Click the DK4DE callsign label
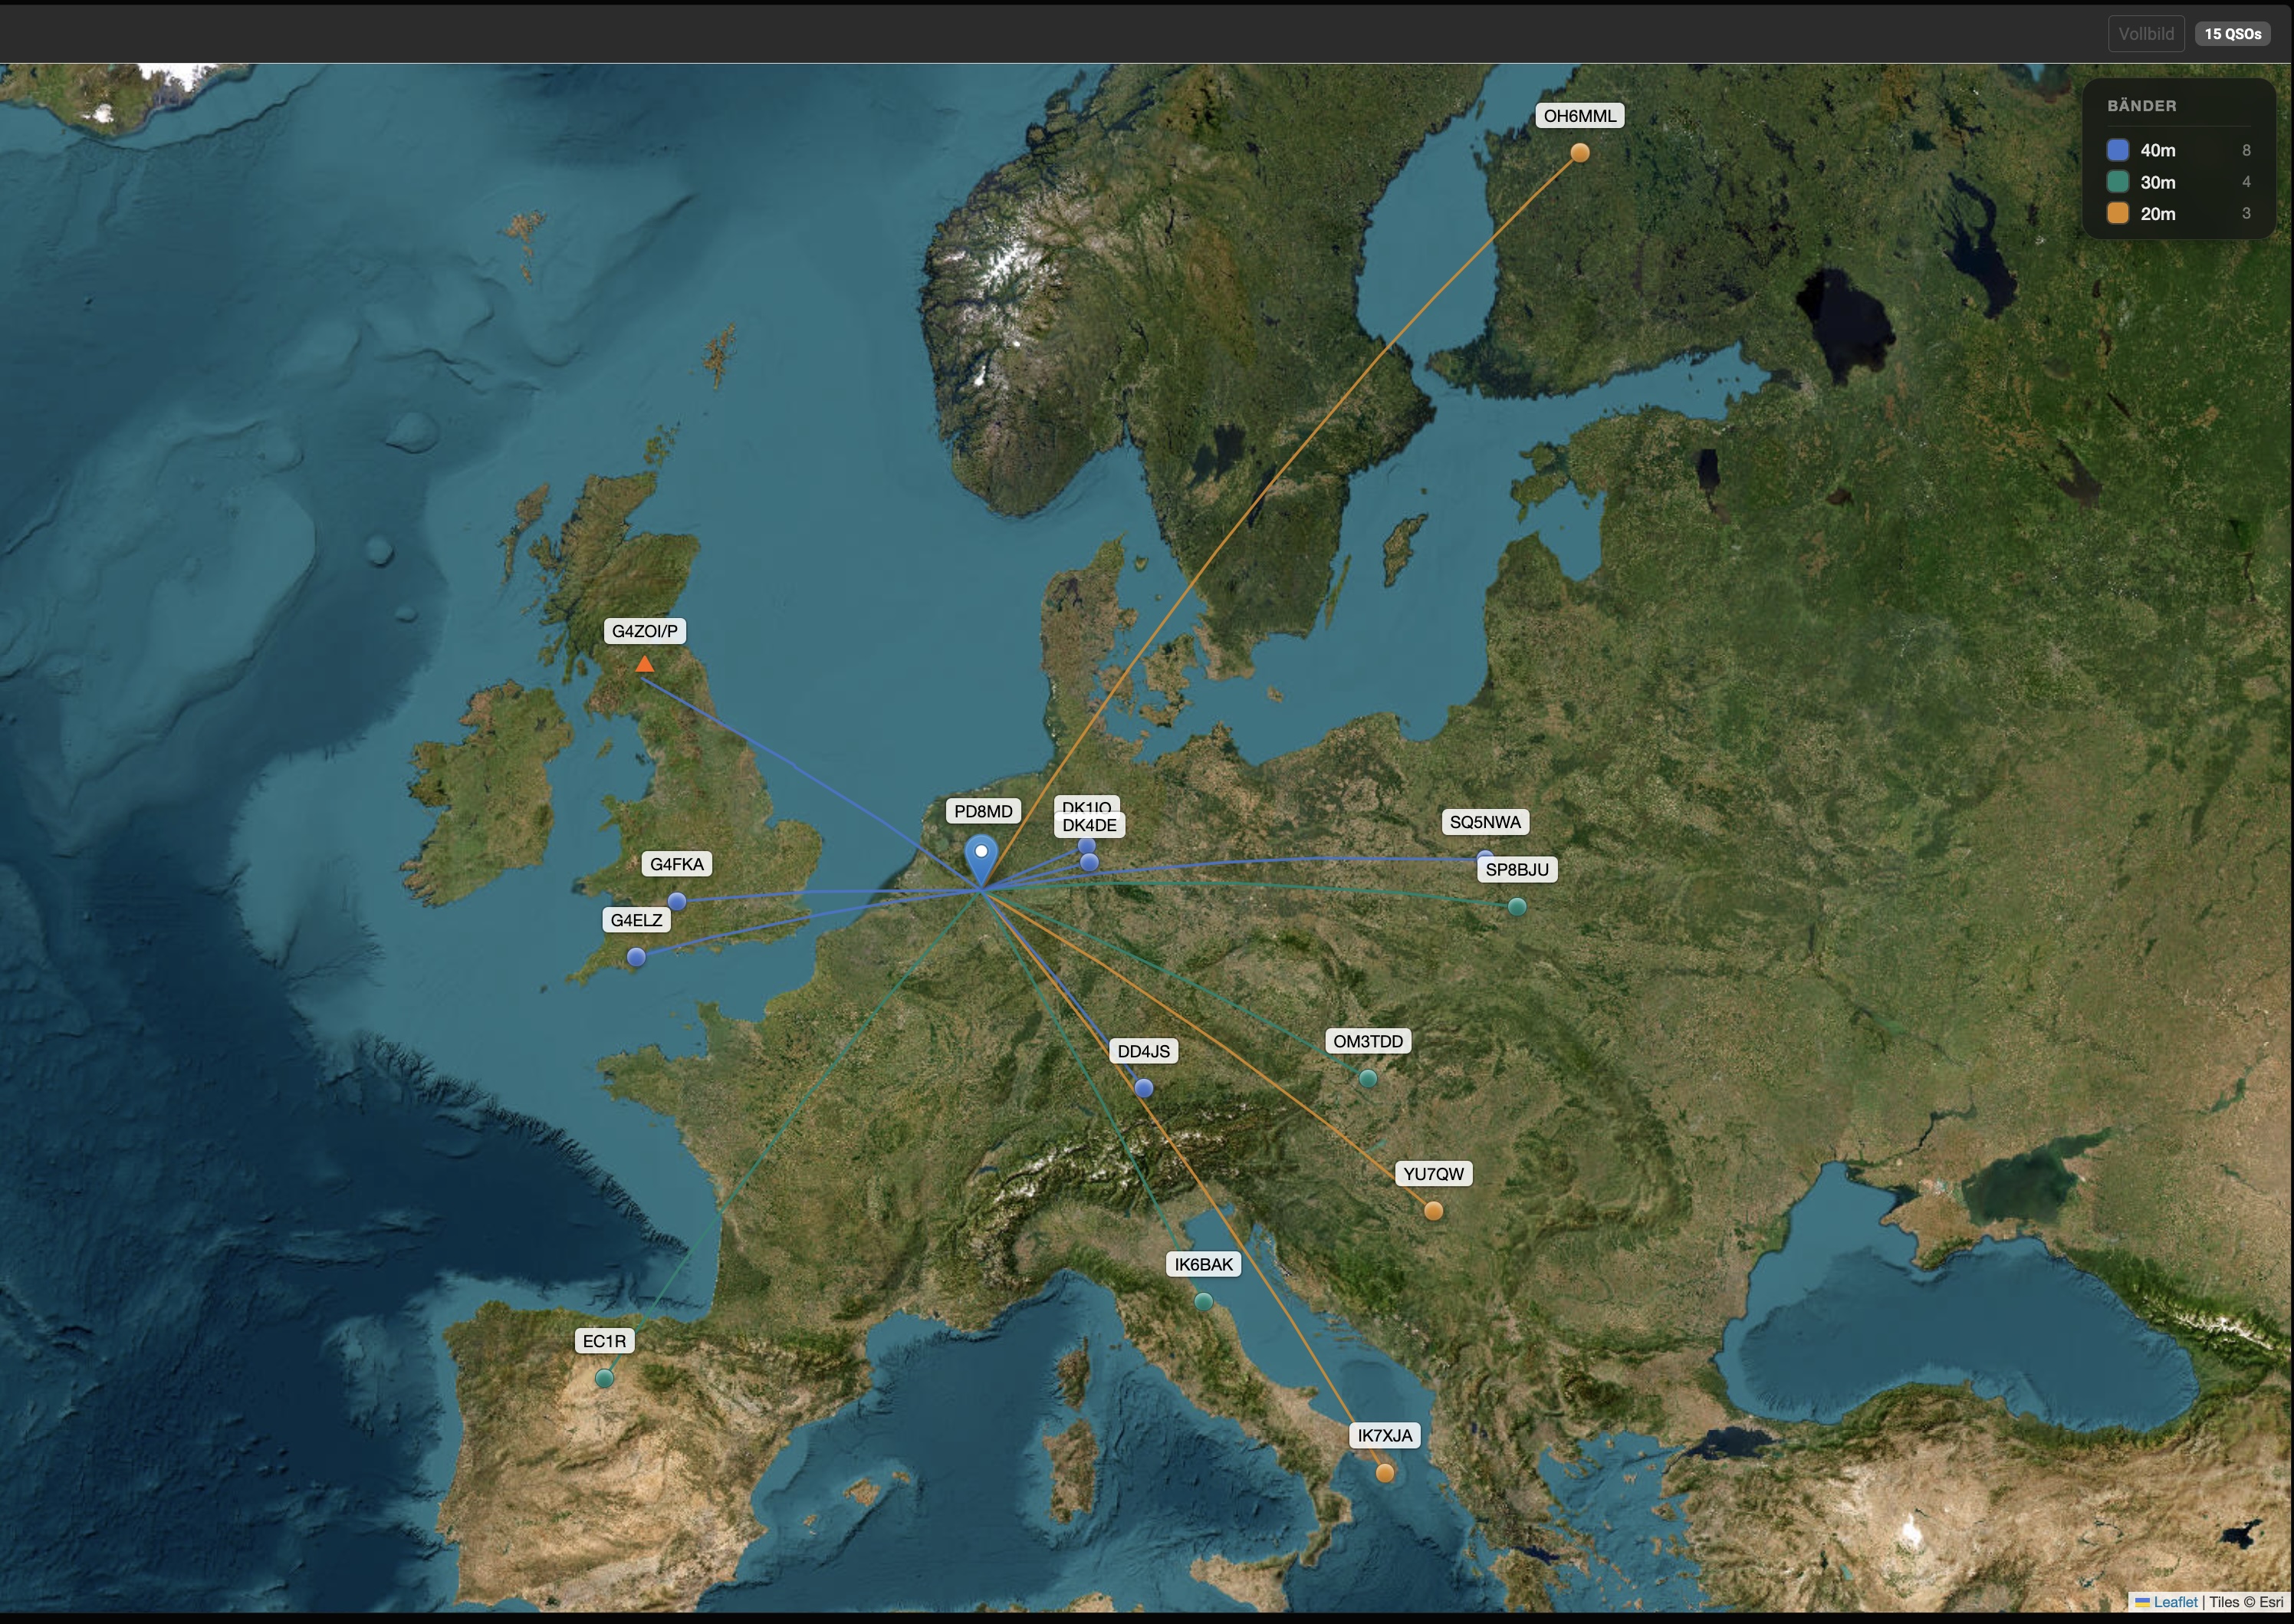The width and height of the screenshot is (2294, 1624). pyautogui.click(x=1090, y=825)
